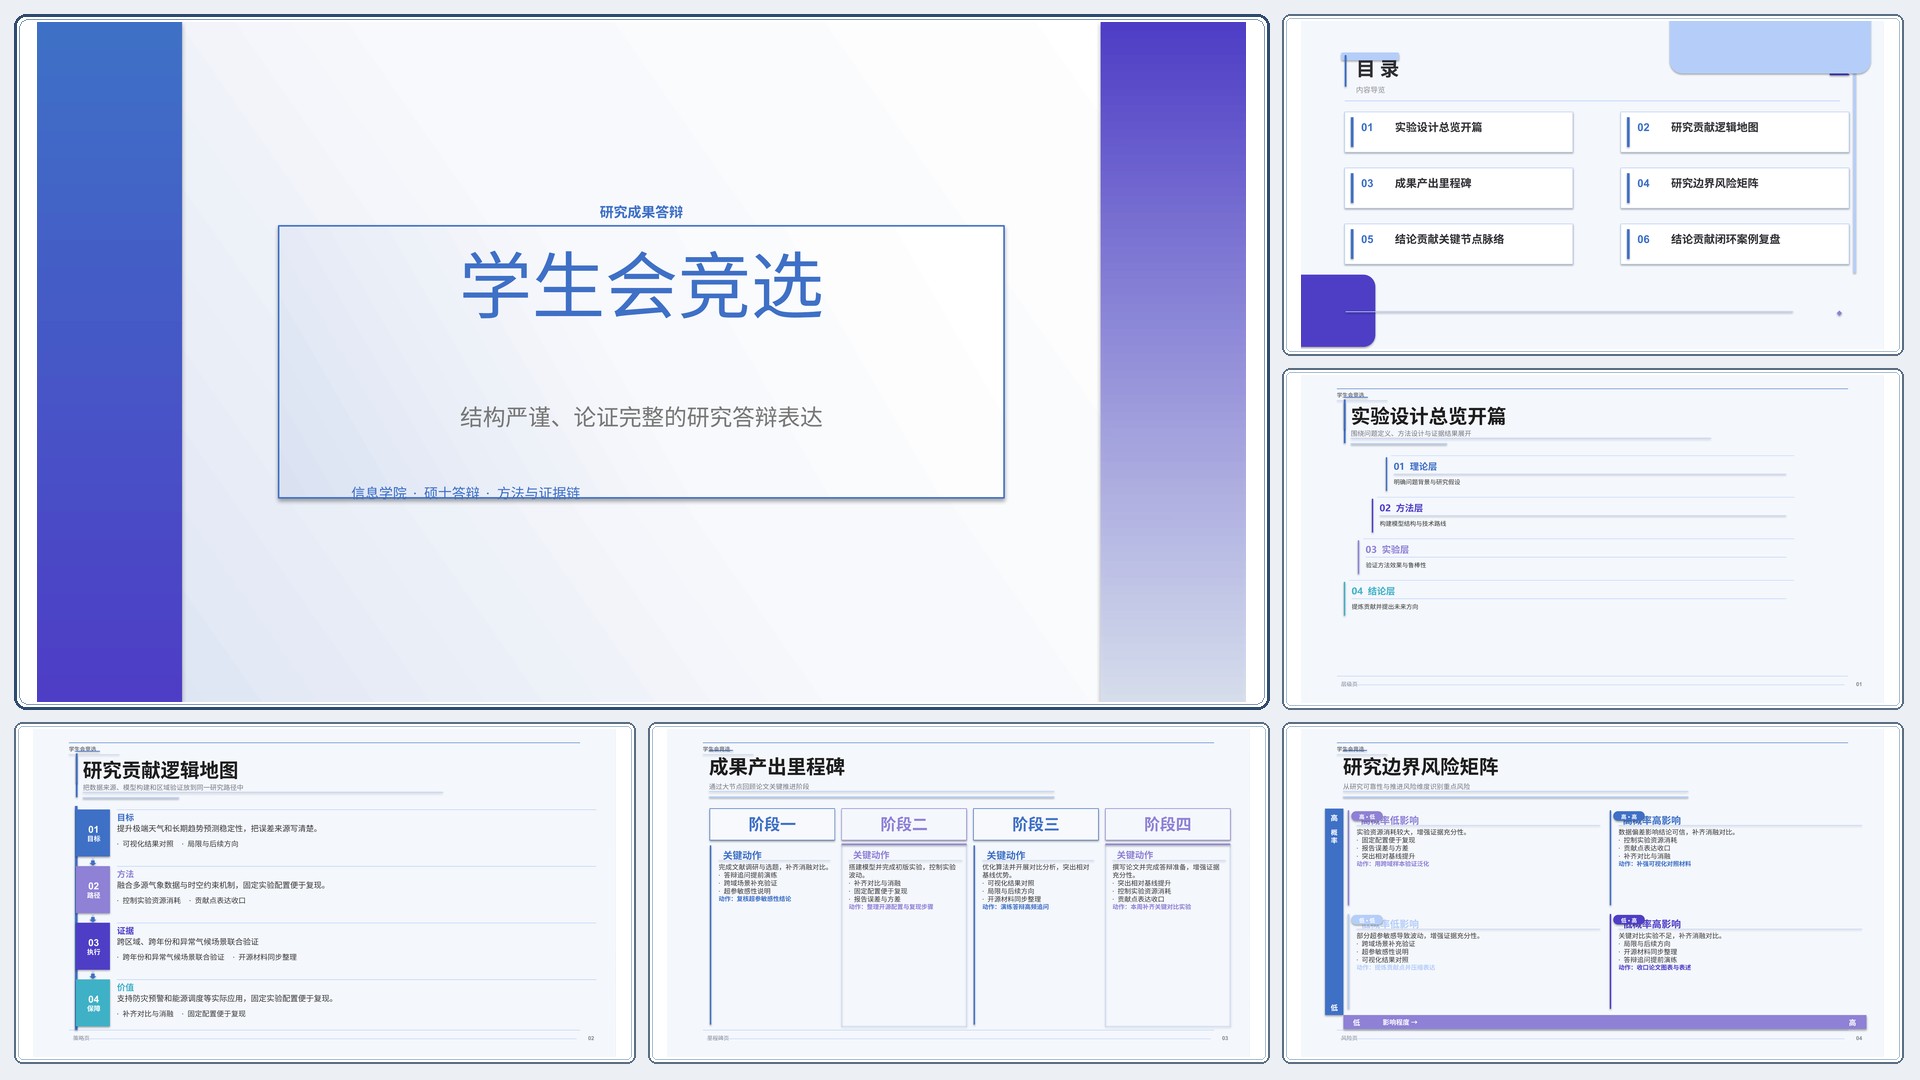Click the 信息学院 · 硕士答辩 footer line on cover
This screenshot has width=1920, height=1080.
465,492
